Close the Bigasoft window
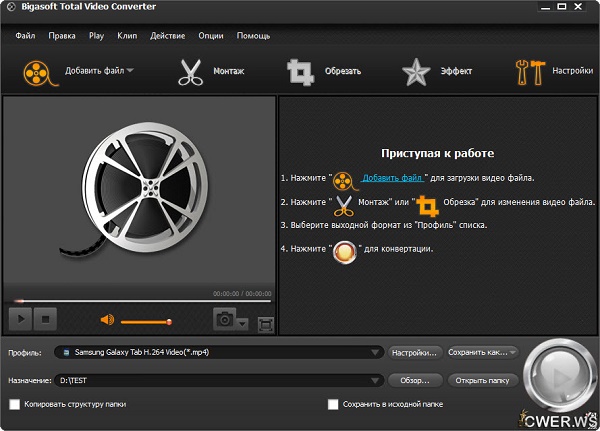Screen dimensions: 600x431 click(579, 7)
